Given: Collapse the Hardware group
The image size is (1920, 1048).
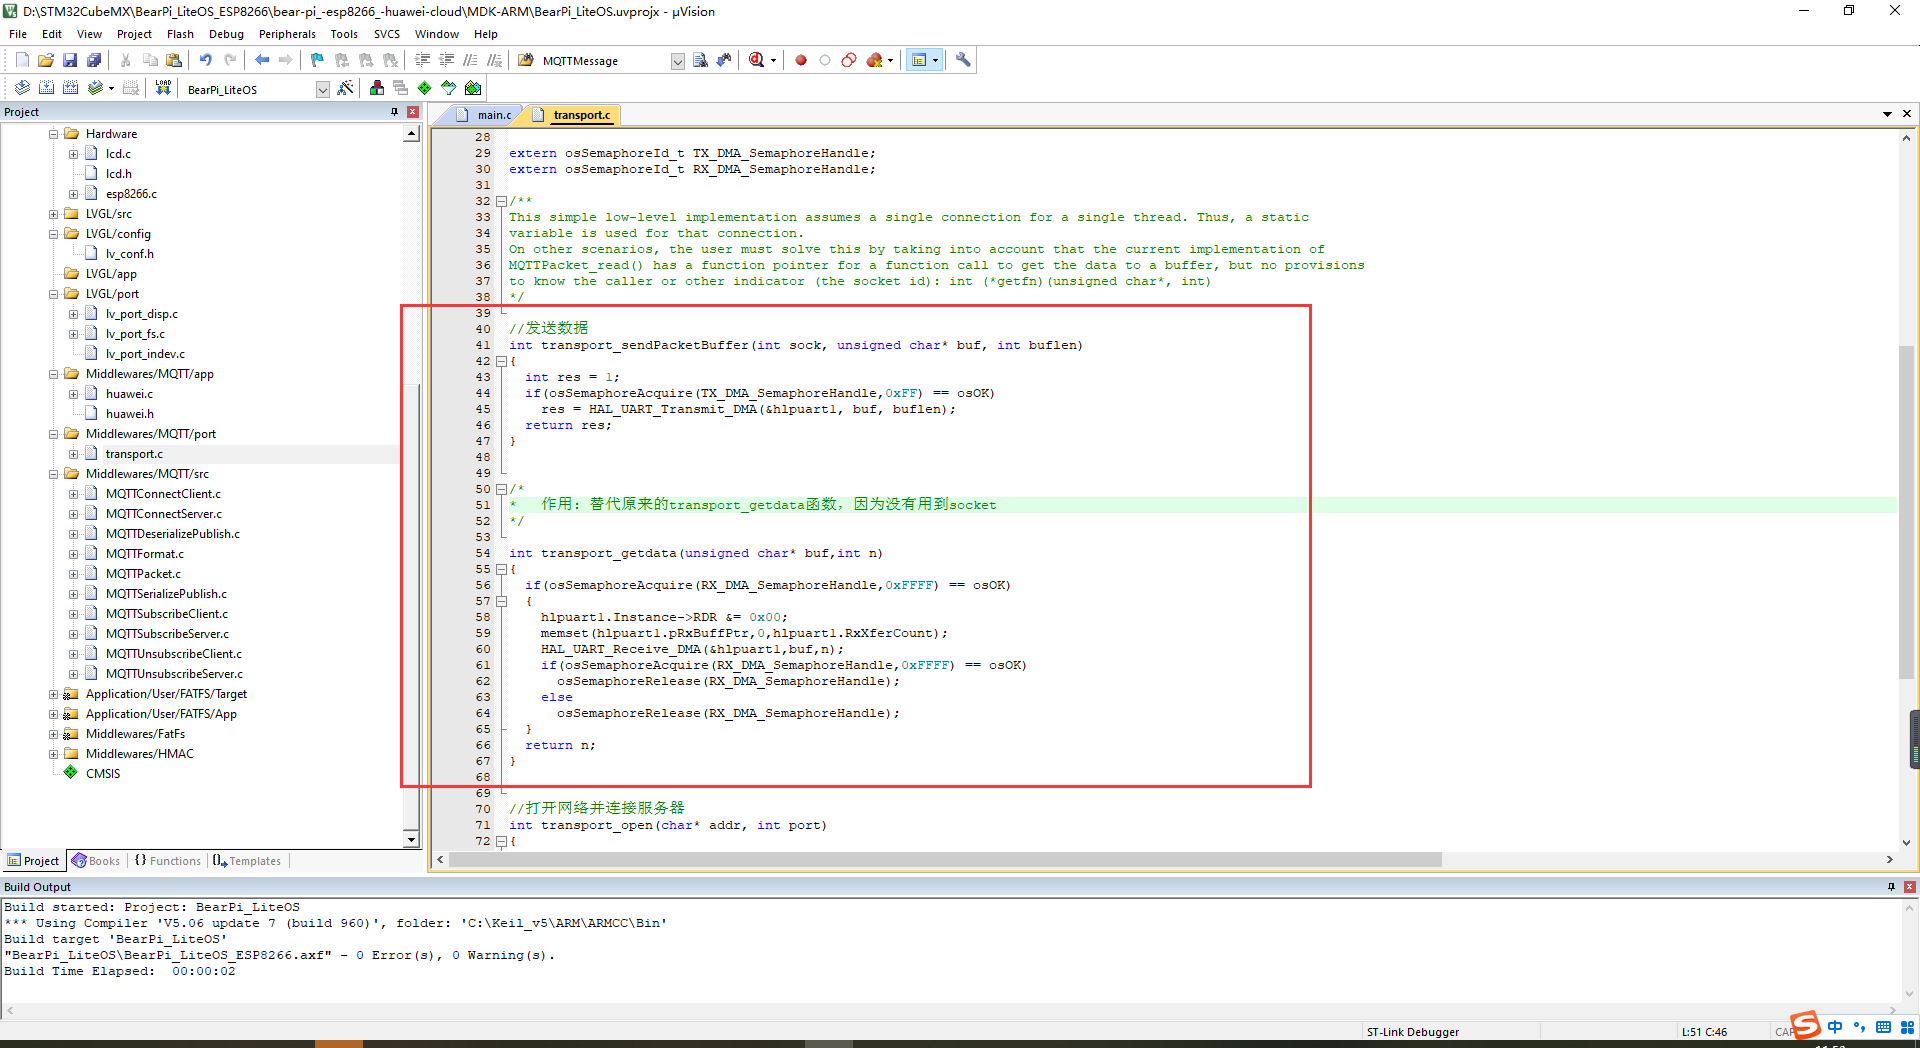Looking at the screenshot, I should point(53,134).
